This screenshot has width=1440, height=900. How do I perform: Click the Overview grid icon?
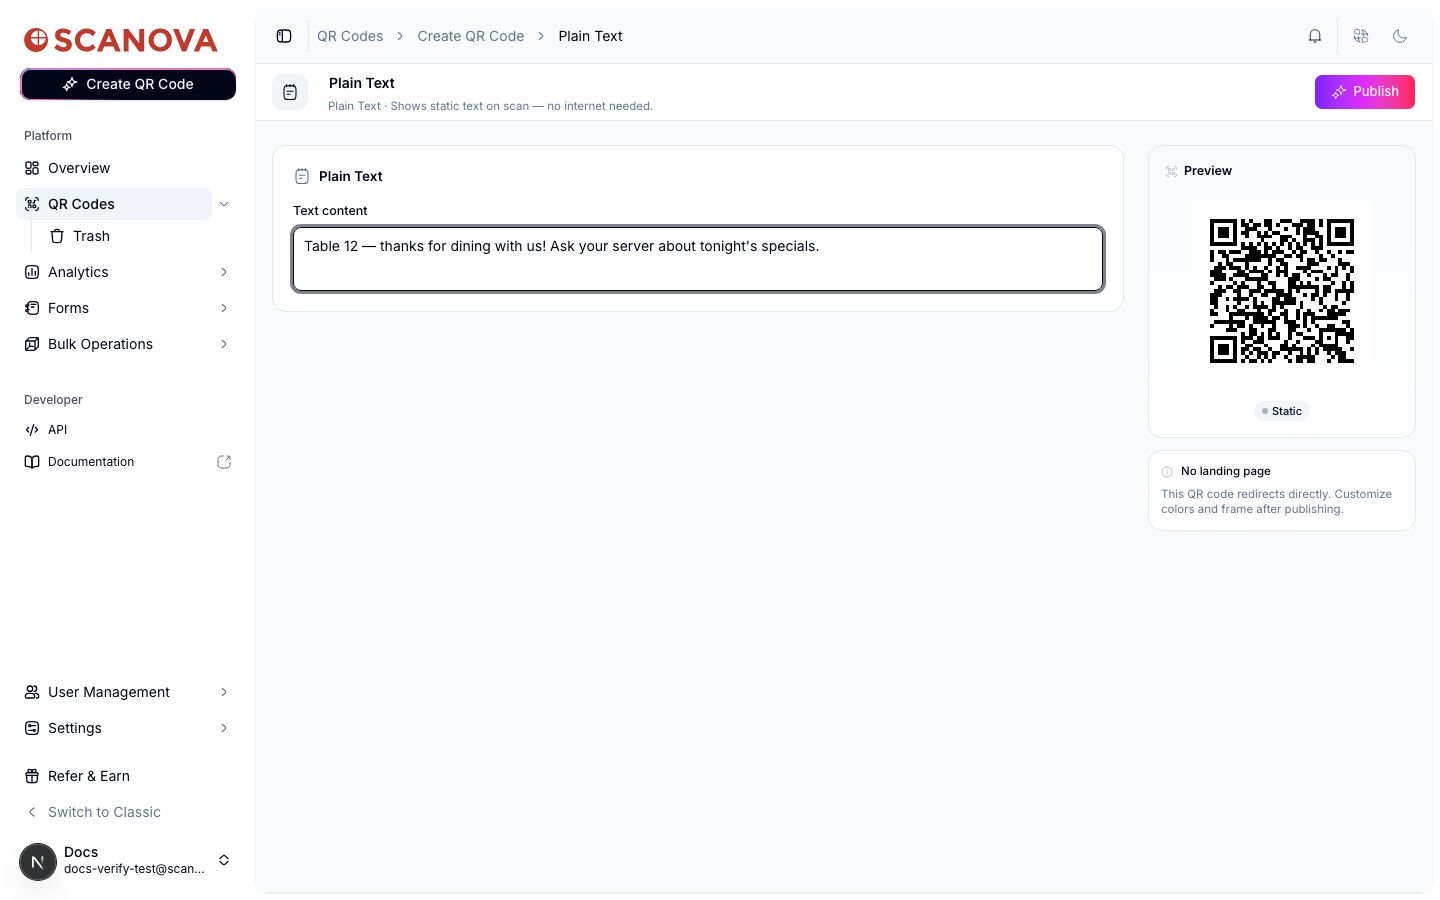click(32, 168)
